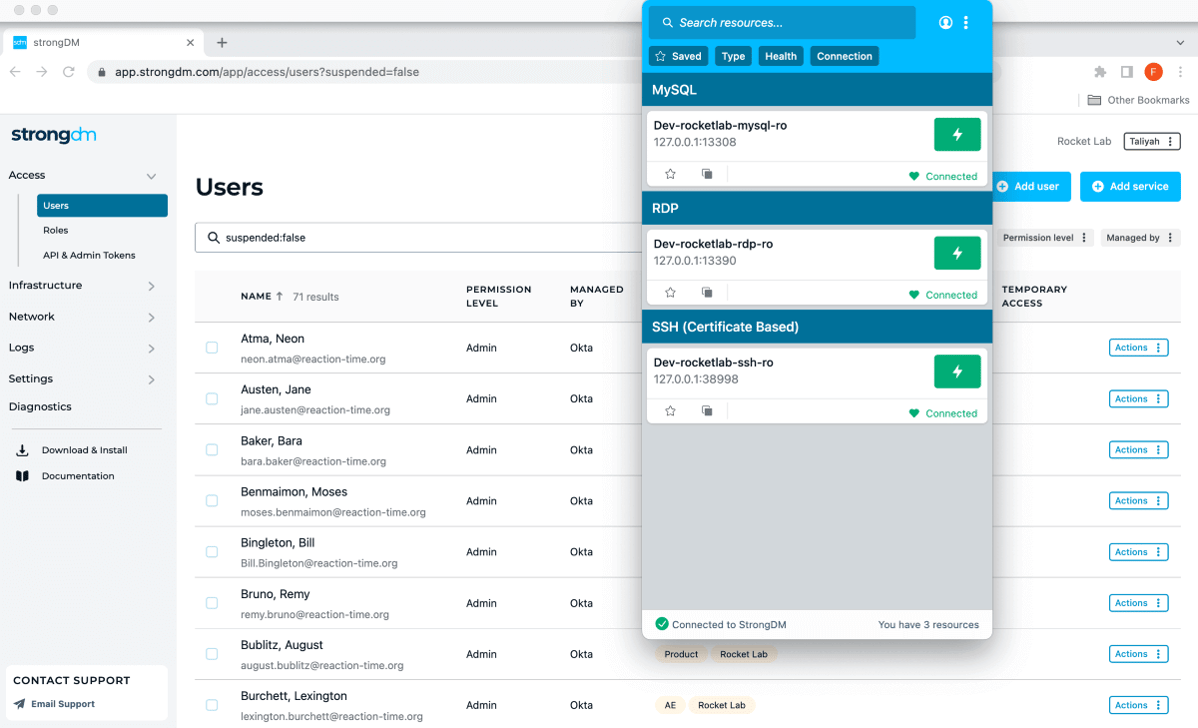Open the profile icon in strongDM app header

pyautogui.click(x=945, y=22)
